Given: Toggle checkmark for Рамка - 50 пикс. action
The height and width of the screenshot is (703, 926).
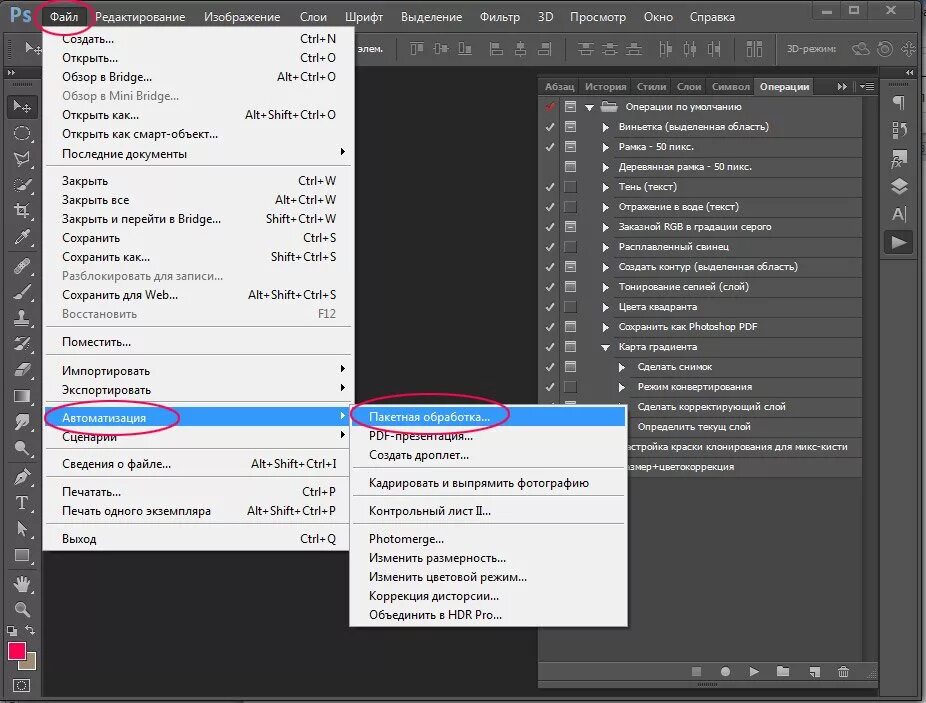Looking at the screenshot, I should click(550, 147).
